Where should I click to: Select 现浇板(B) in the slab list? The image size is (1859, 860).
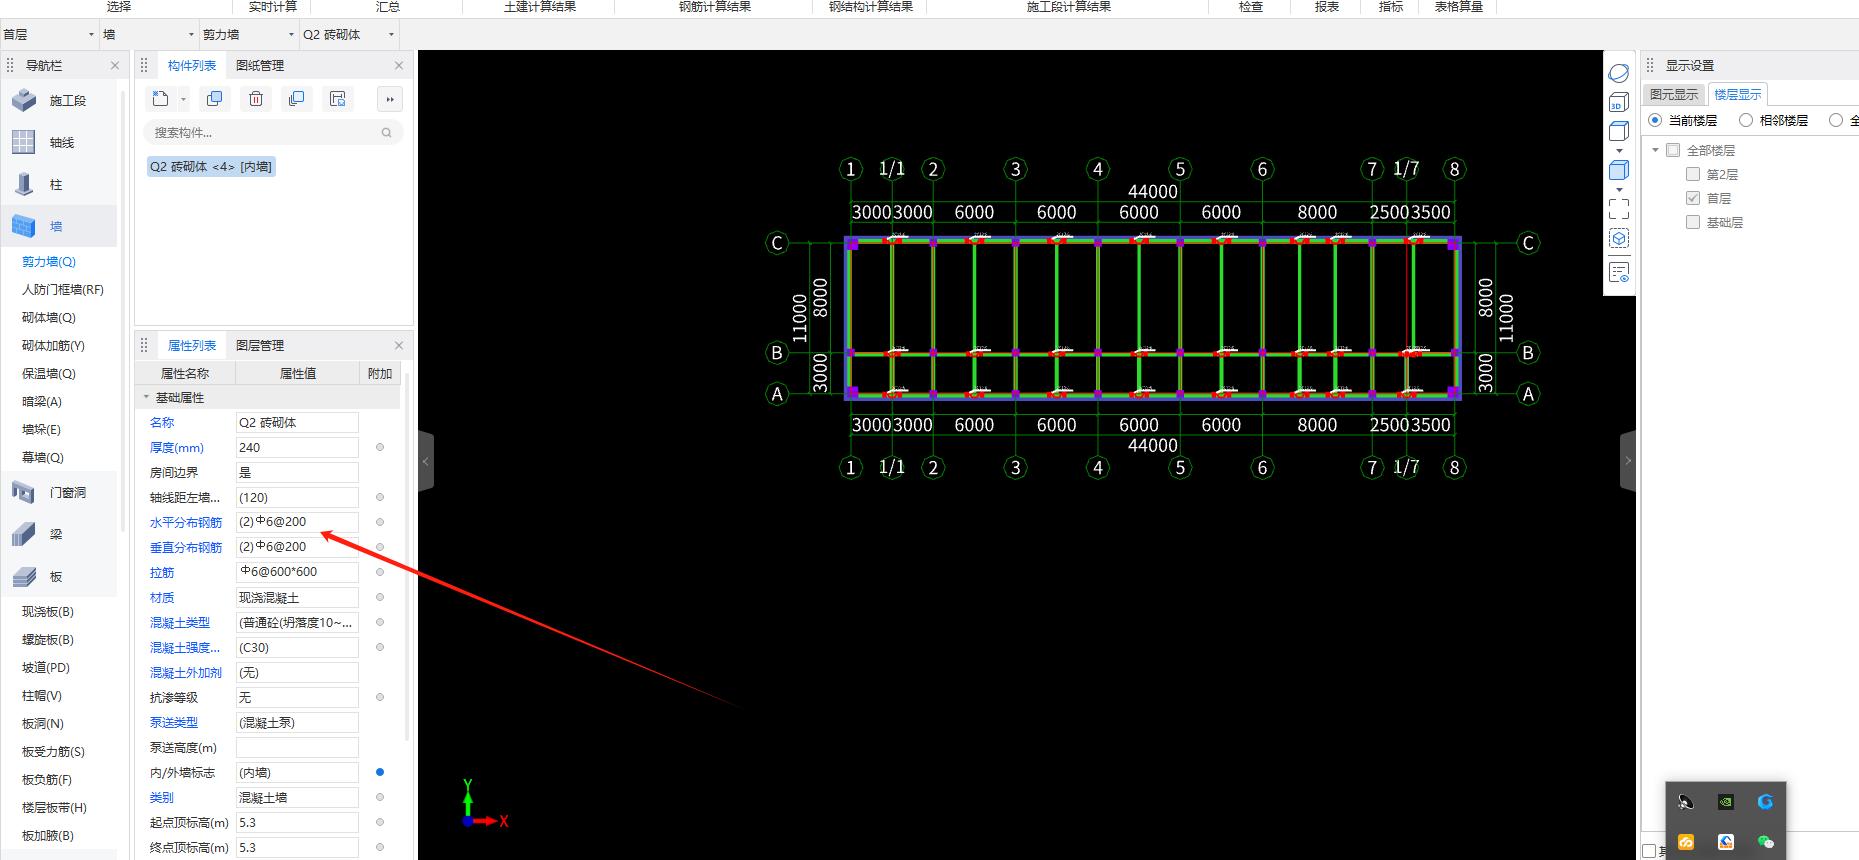pos(48,611)
